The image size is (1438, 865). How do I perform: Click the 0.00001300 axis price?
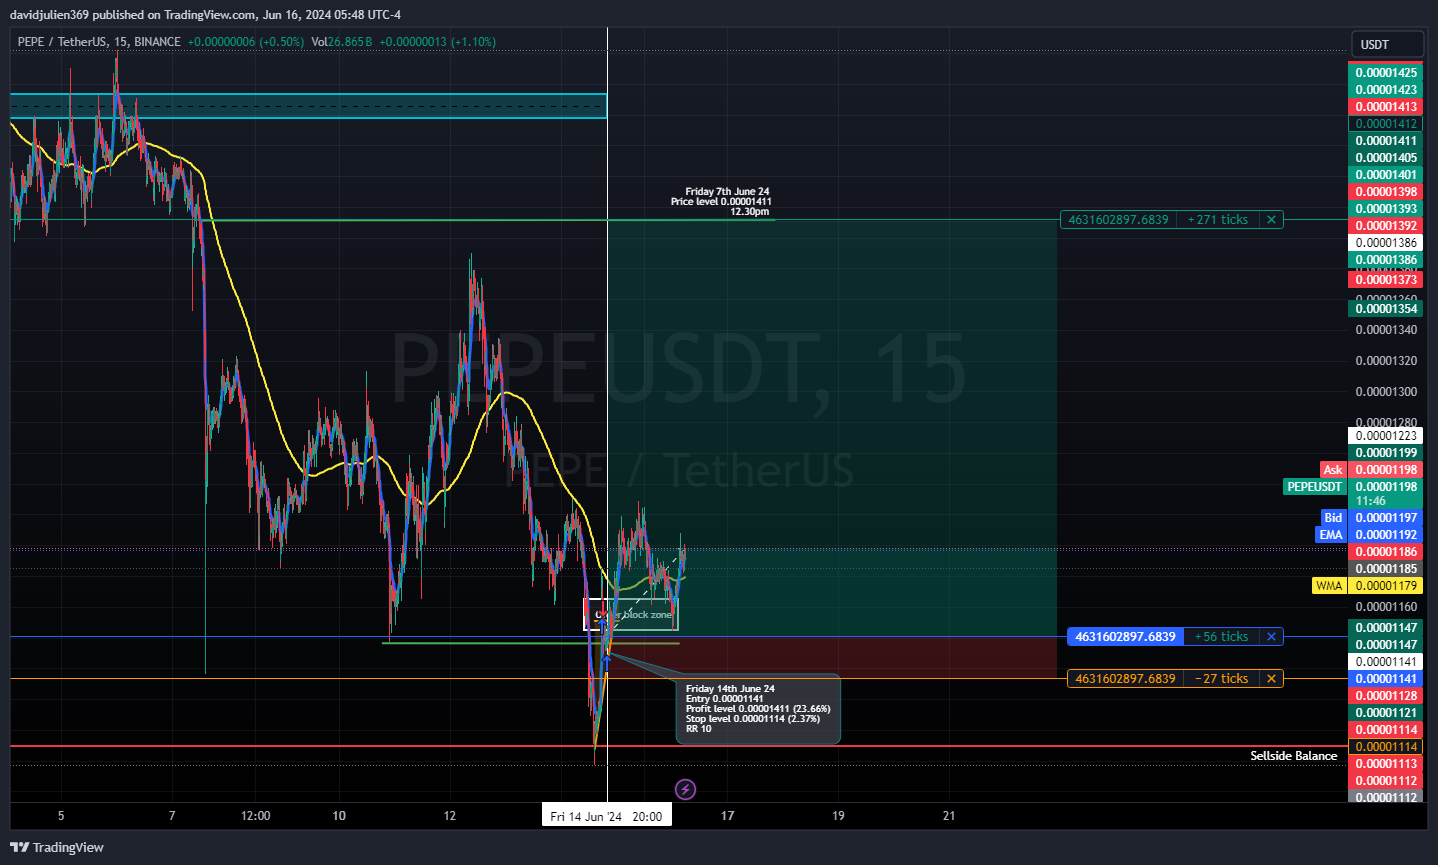[1386, 392]
